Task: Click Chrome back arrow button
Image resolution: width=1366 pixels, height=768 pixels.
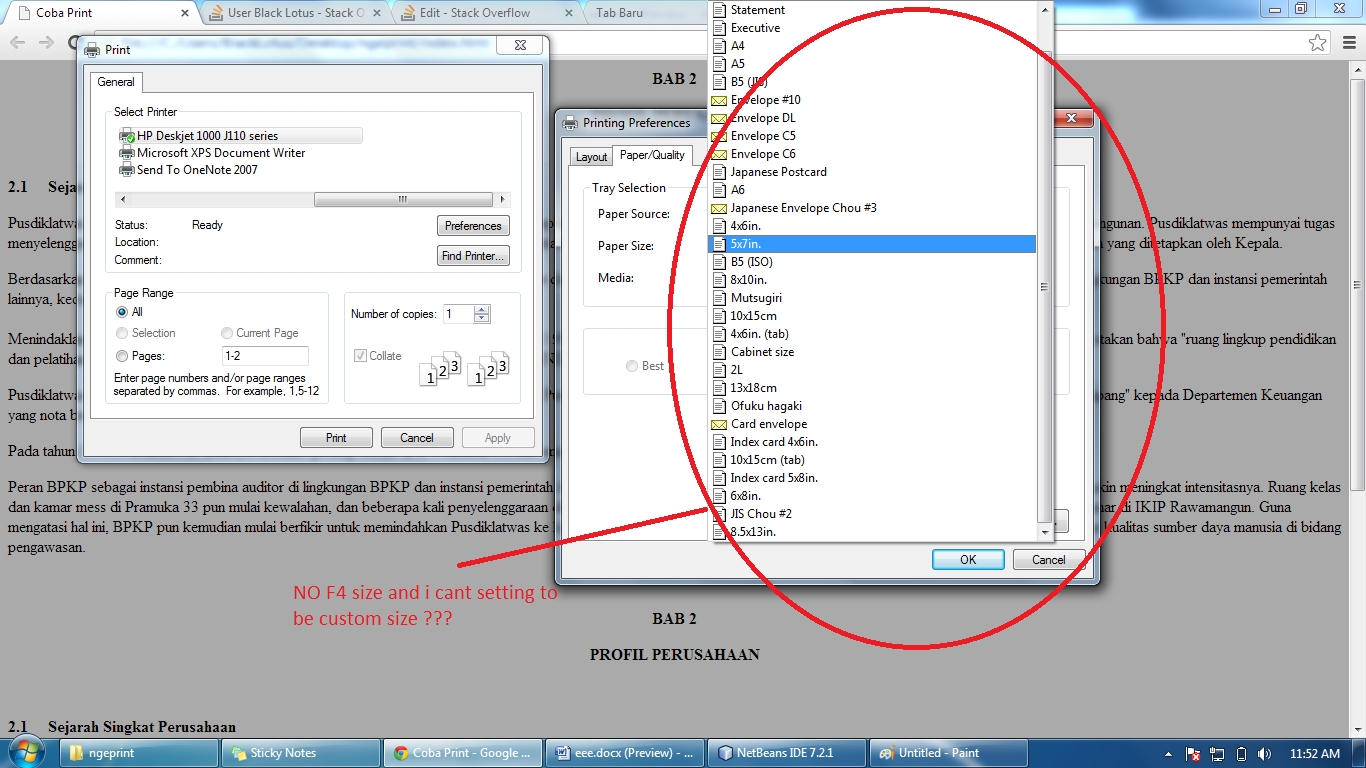Action: tap(18, 43)
